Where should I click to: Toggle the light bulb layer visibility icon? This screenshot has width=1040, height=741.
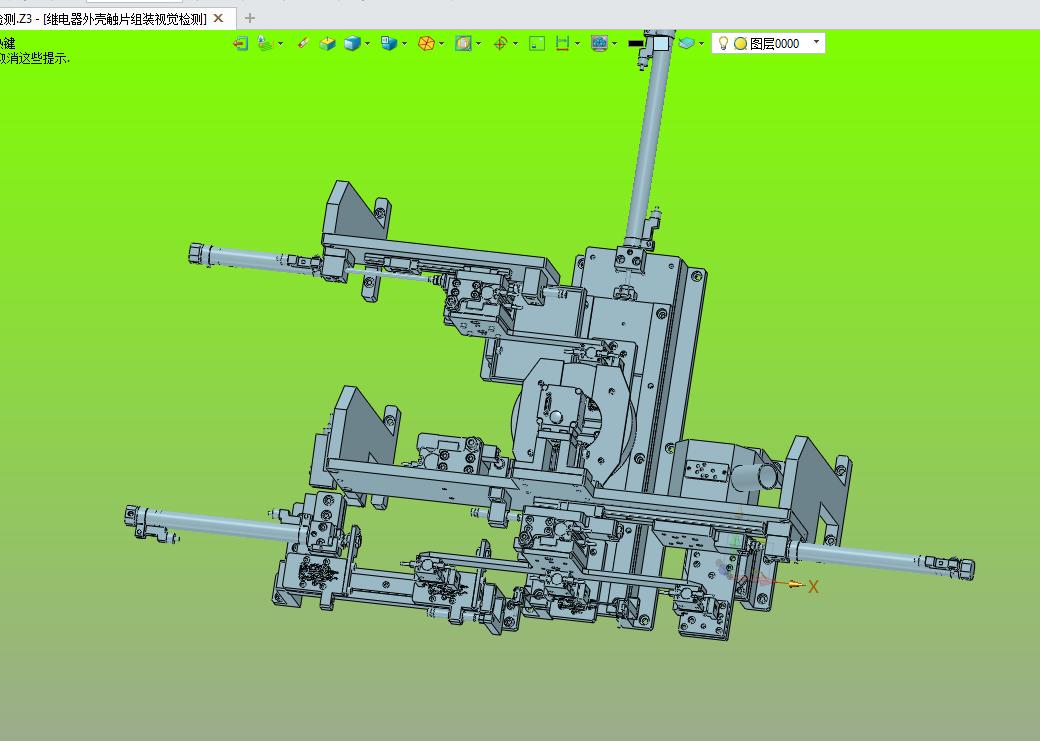724,43
